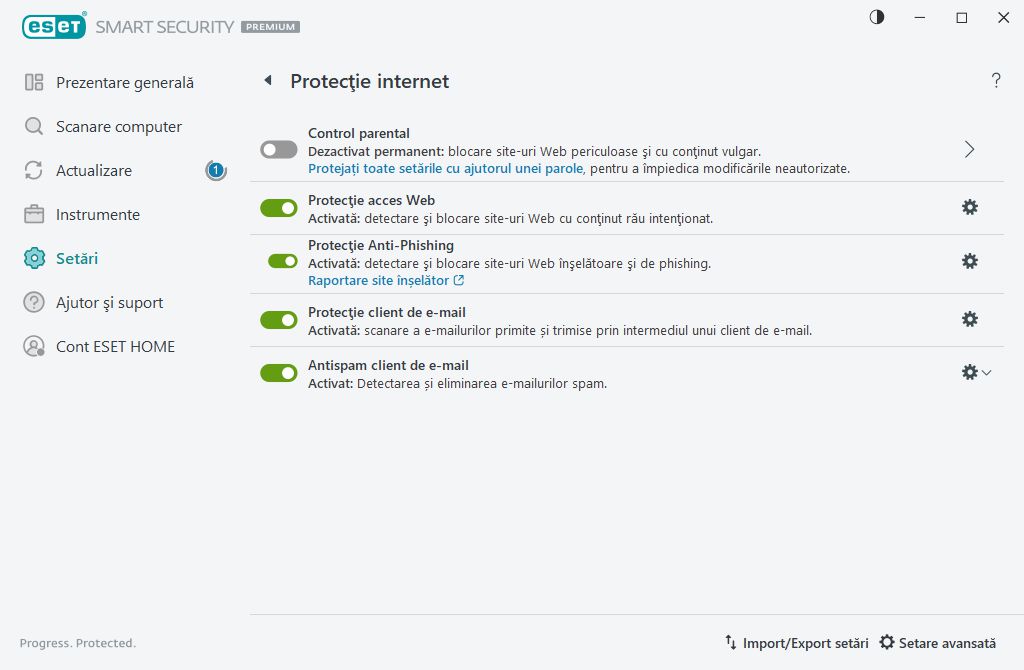Open Protecţie client de e-mail gear settings
The width and height of the screenshot is (1024, 670).
tap(969, 319)
